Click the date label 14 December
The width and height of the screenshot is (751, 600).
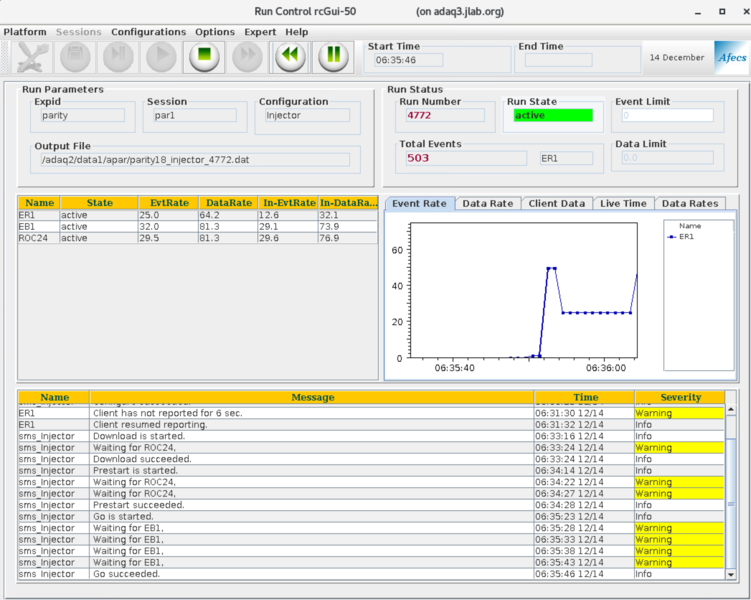[677, 57]
